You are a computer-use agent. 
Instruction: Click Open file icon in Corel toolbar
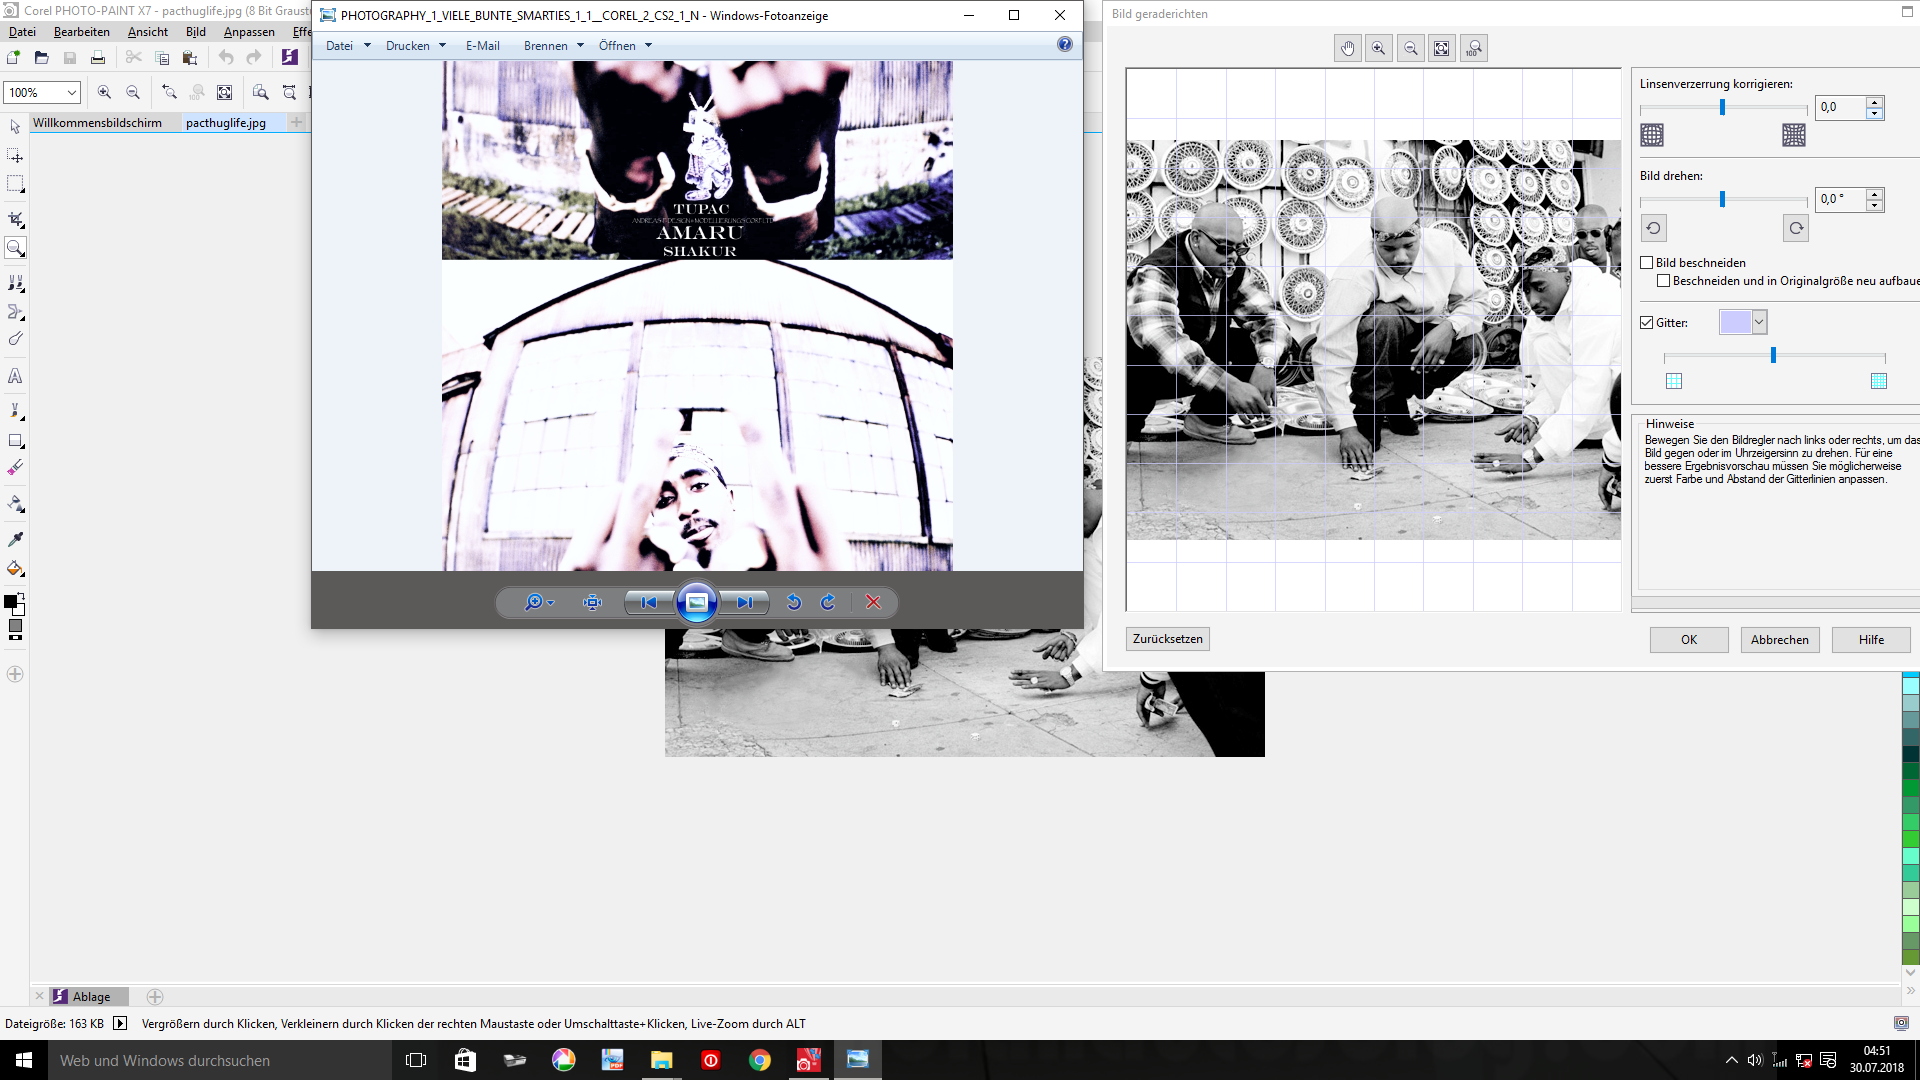(x=41, y=58)
